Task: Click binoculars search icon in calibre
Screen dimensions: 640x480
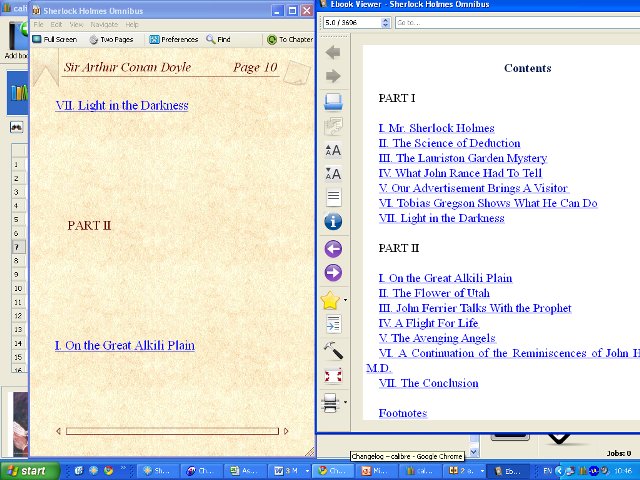Action: (16, 127)
